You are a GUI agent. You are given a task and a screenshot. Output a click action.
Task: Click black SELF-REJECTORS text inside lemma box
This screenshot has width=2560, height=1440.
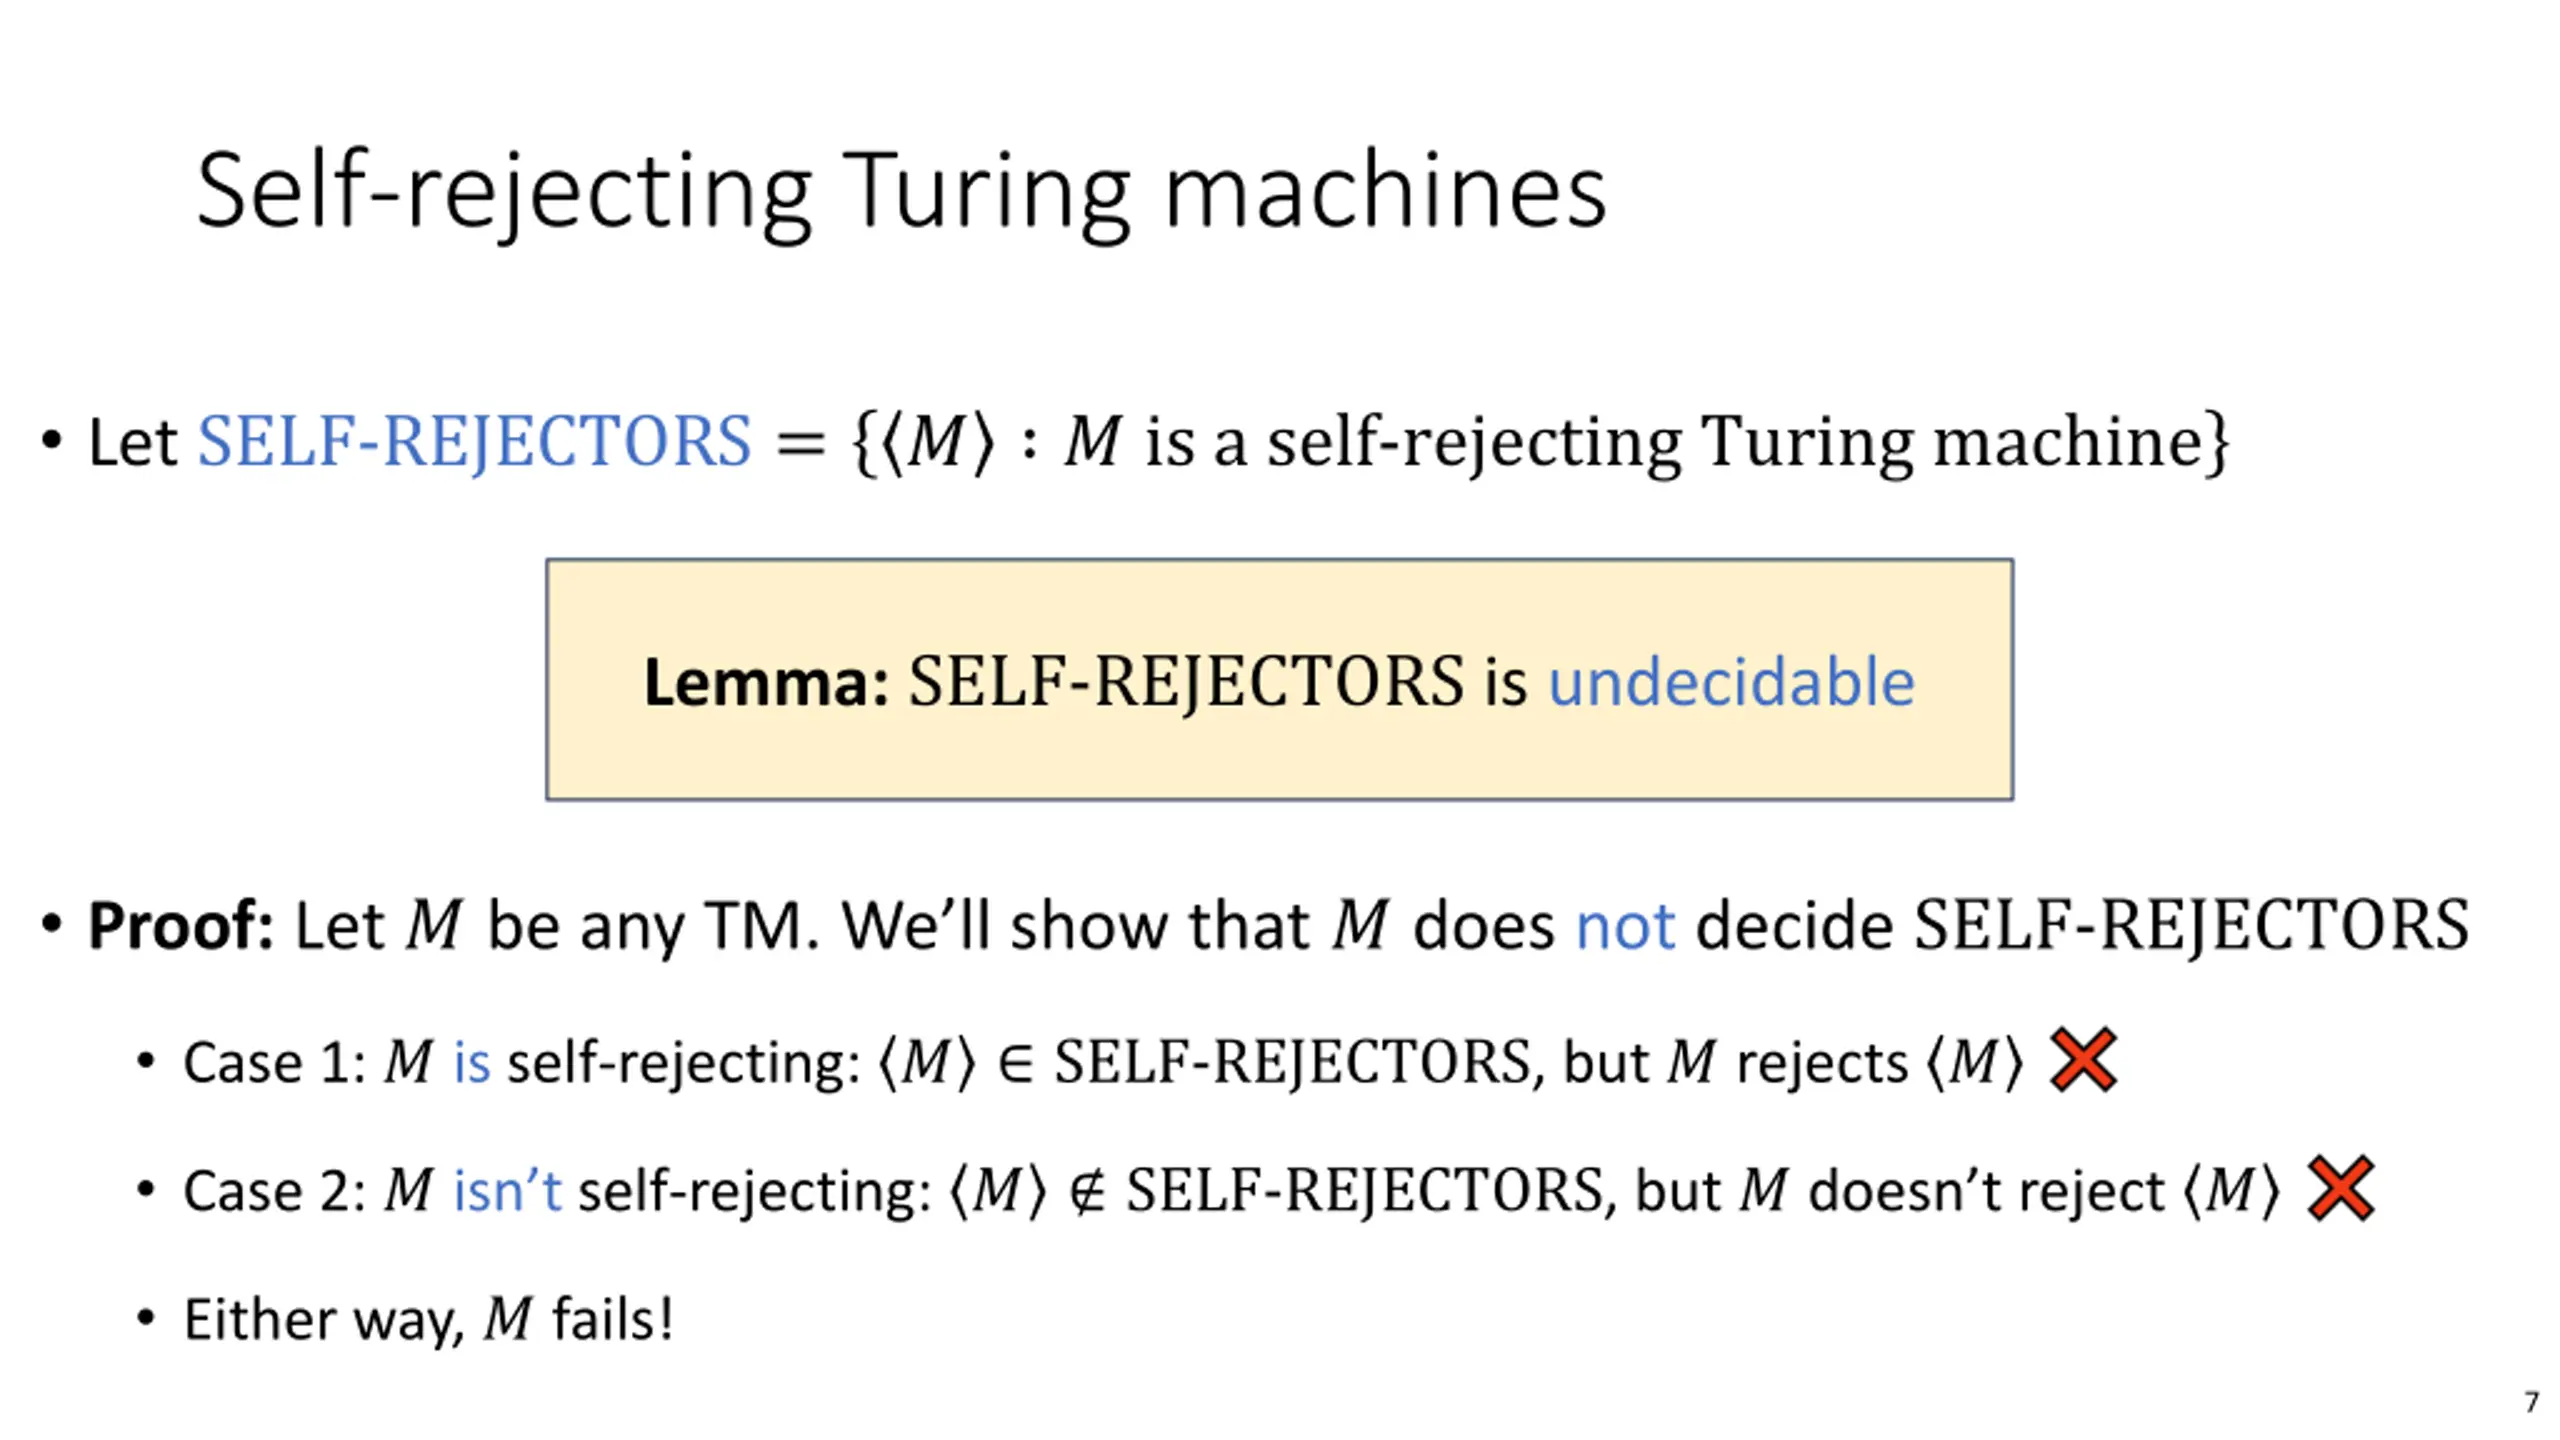click(x=1186, y=682)
